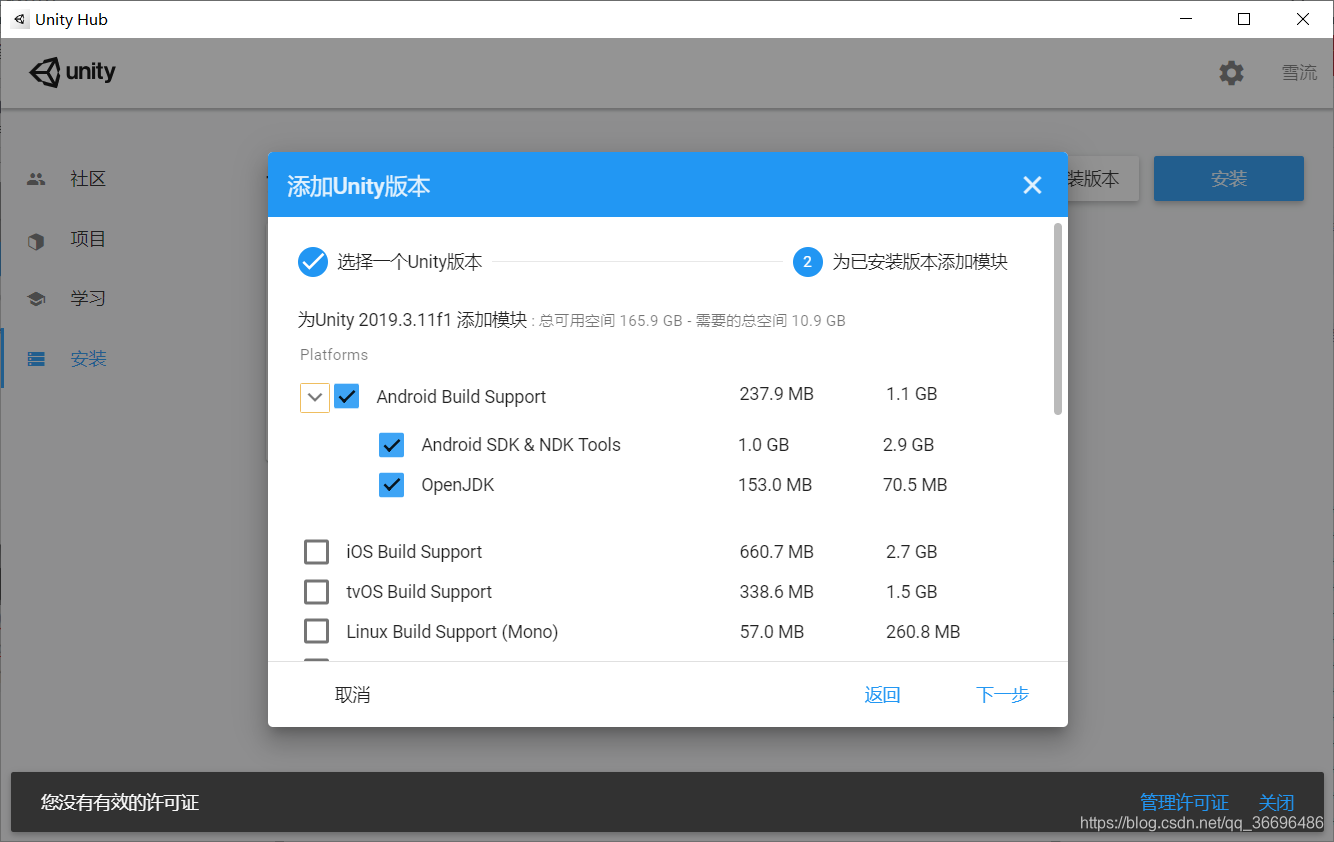Enable iOS Build Support checkbox
1334x842 pixels.
[316, 552]
